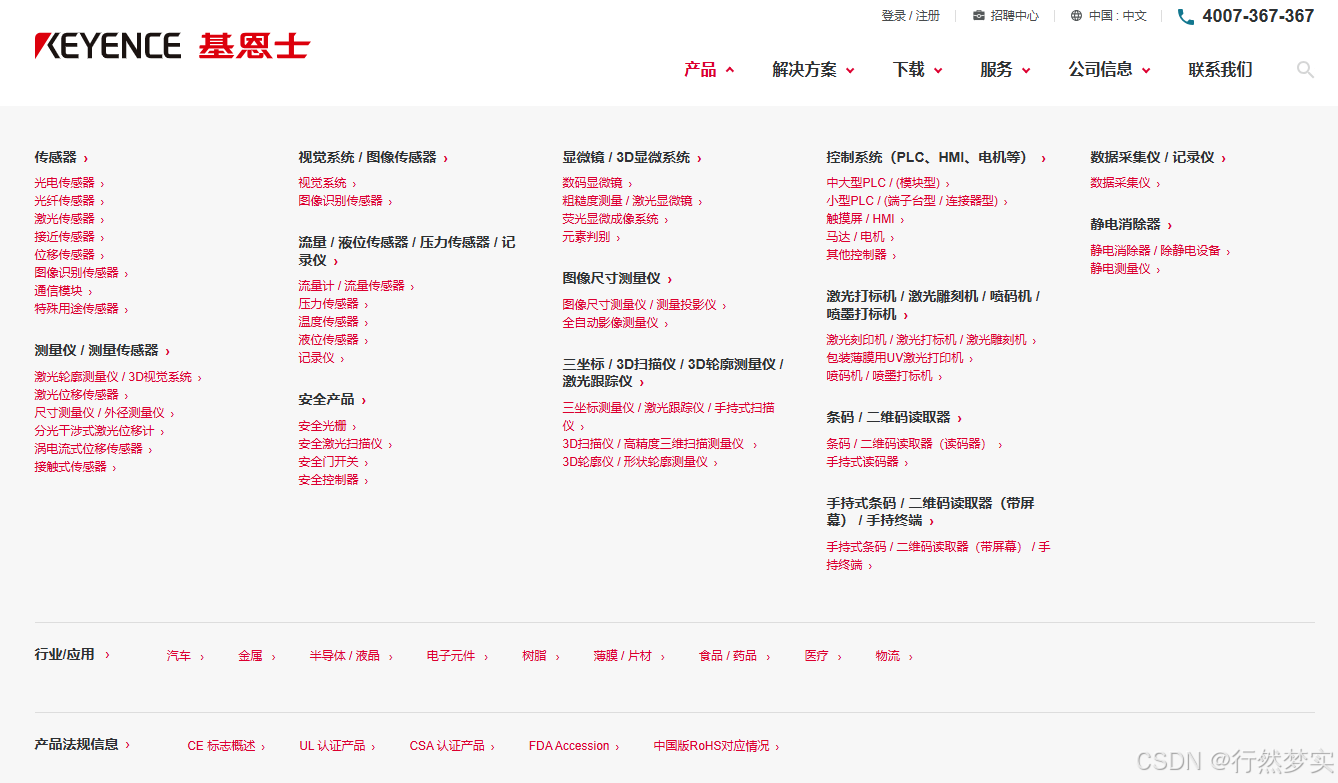
Task: Expand the 服务 menu
Action: coord(1005,69)
